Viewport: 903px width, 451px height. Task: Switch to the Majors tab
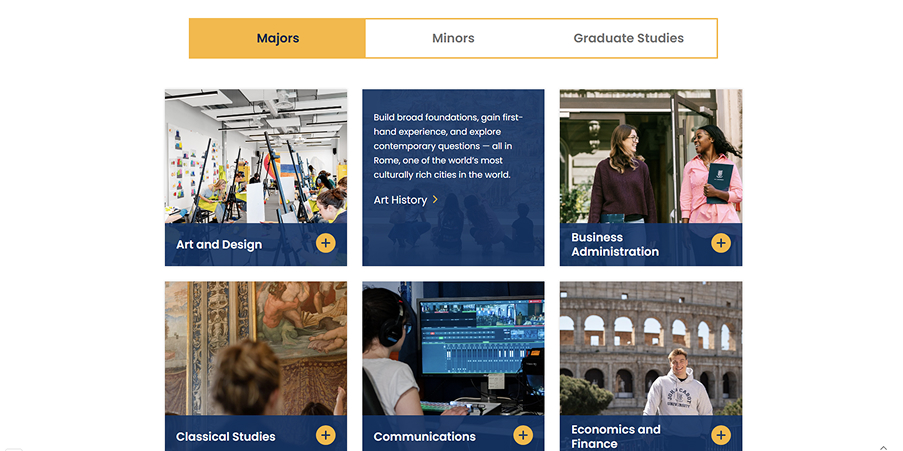[x=278, y=38]
